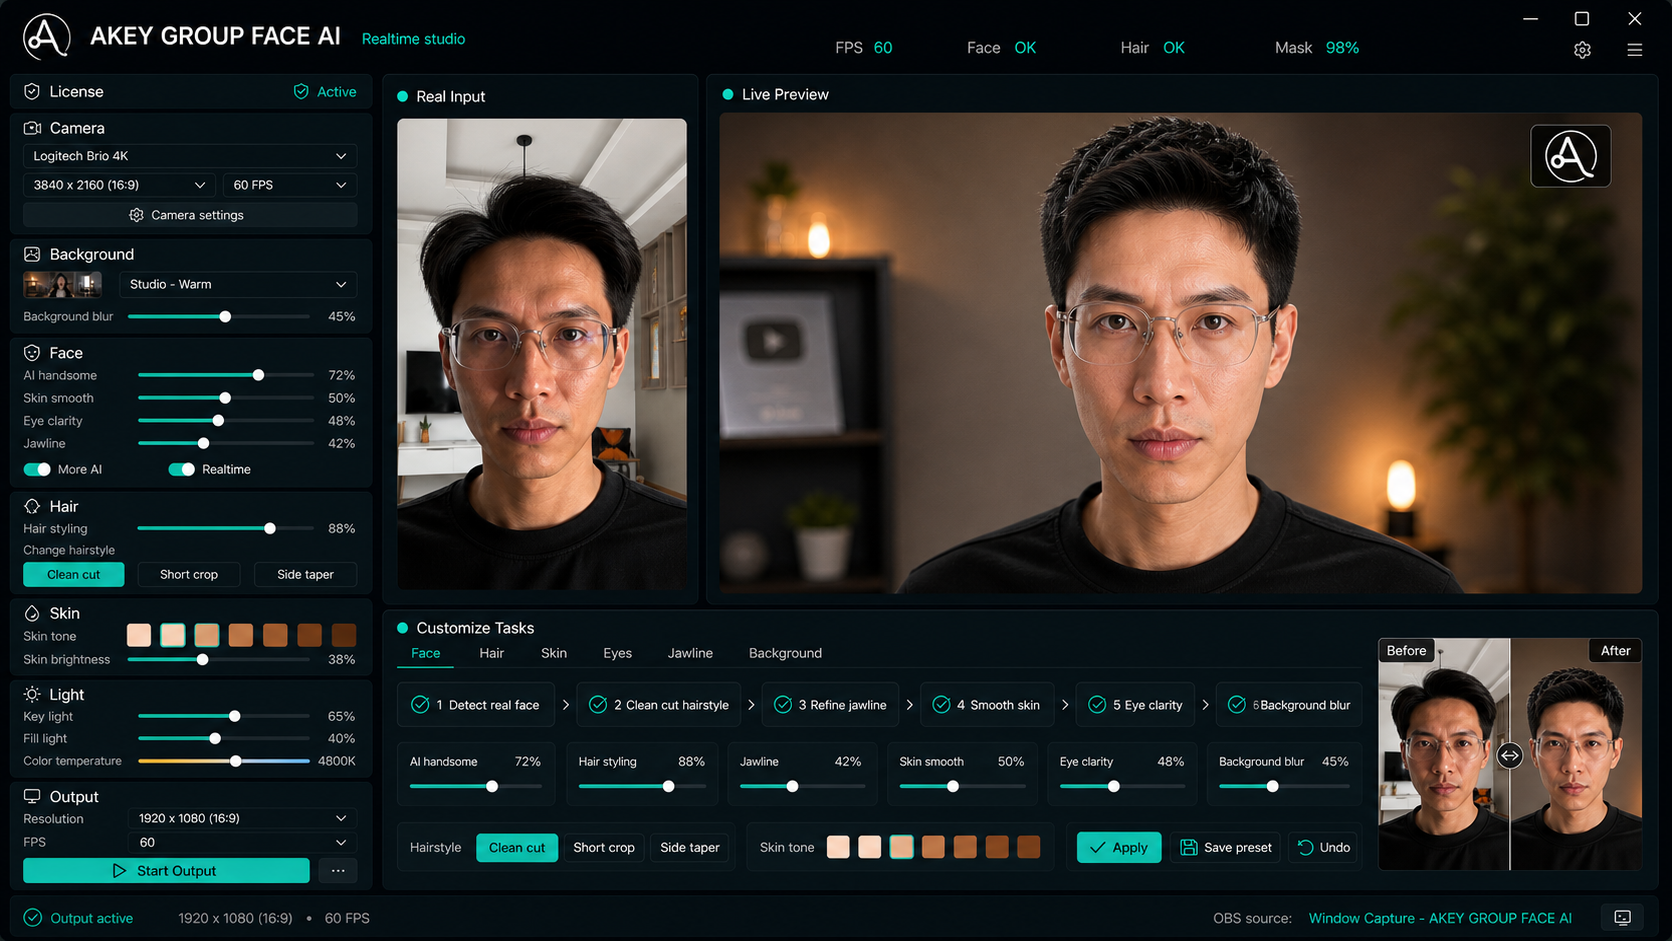Viewport: 1672px width, 941px height.
Task: Click the Start Output button
Action: tap(166, 871)
